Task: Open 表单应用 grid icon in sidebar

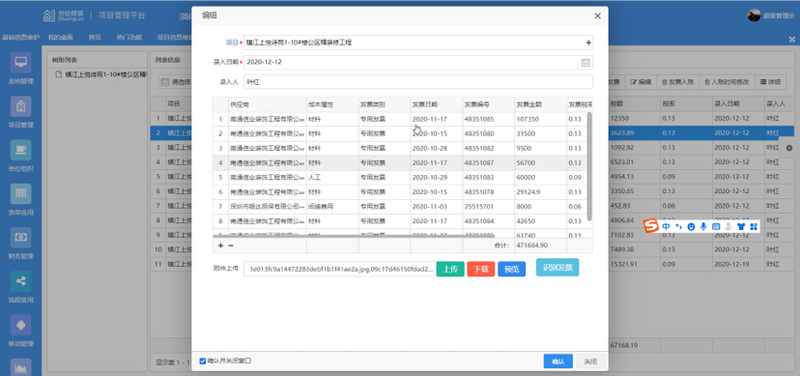Action: [21, 194]
